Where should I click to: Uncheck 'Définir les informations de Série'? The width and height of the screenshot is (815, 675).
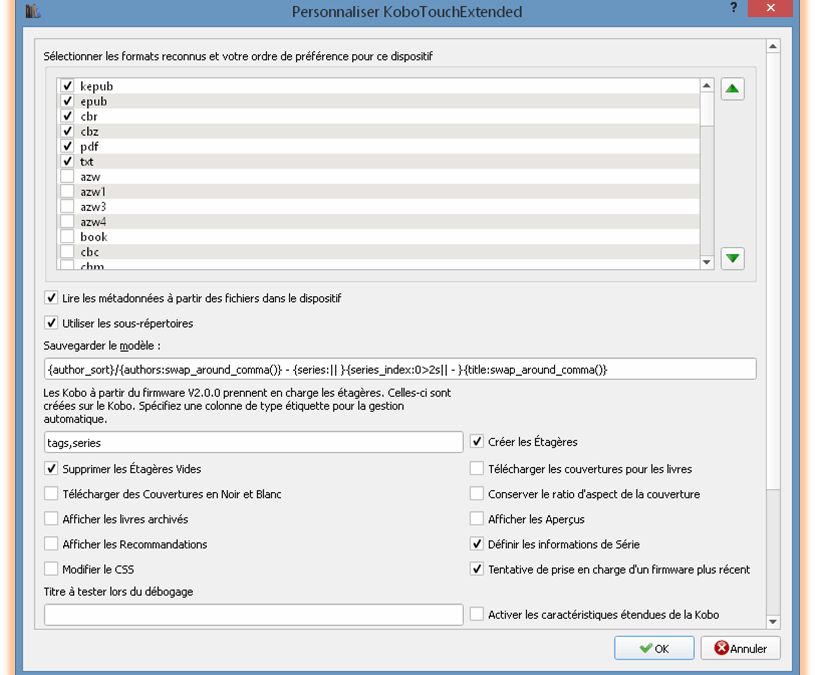(477, 544)
